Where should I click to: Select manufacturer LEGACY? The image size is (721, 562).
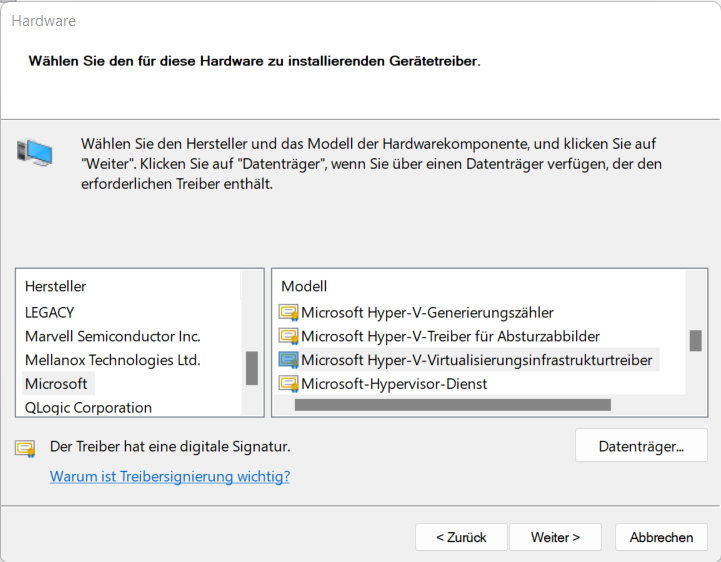coord(49,313)
